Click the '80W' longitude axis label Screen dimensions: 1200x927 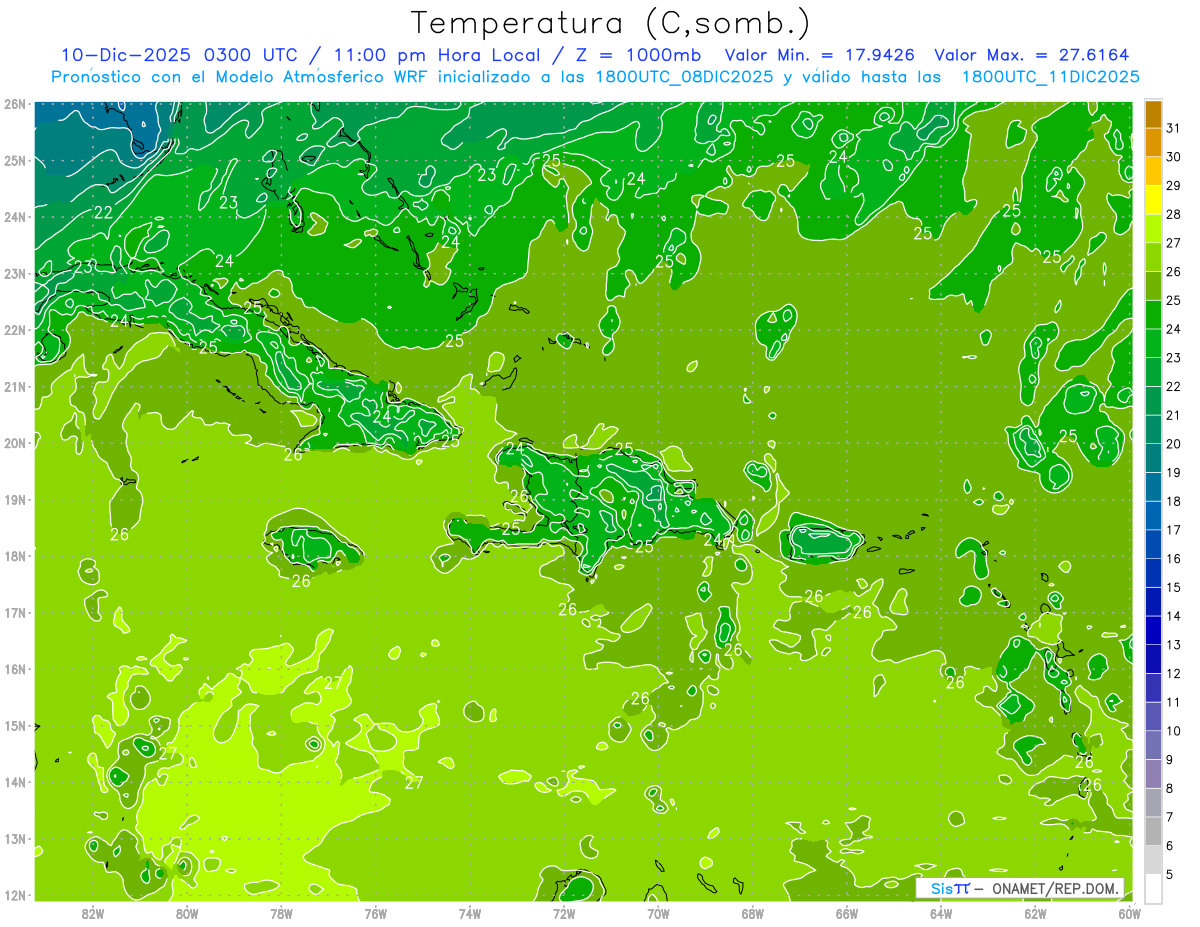tap(187, 912)
